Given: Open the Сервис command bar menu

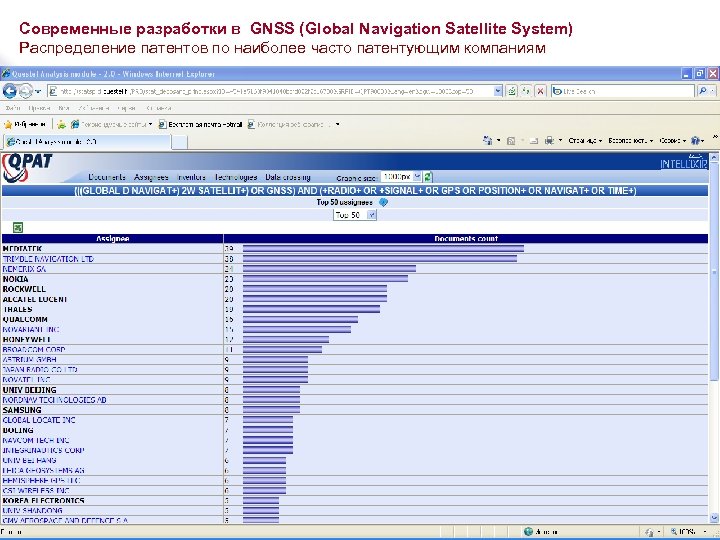Looking at the screenshot, I should [672, 141].
